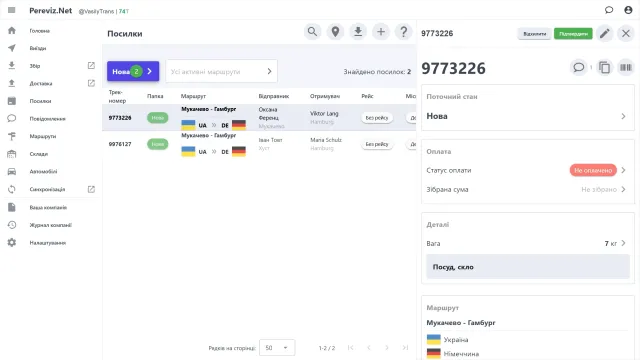The image size is (640, 360).
Task: Open the user account icon
Action: (x=628, y=10)
